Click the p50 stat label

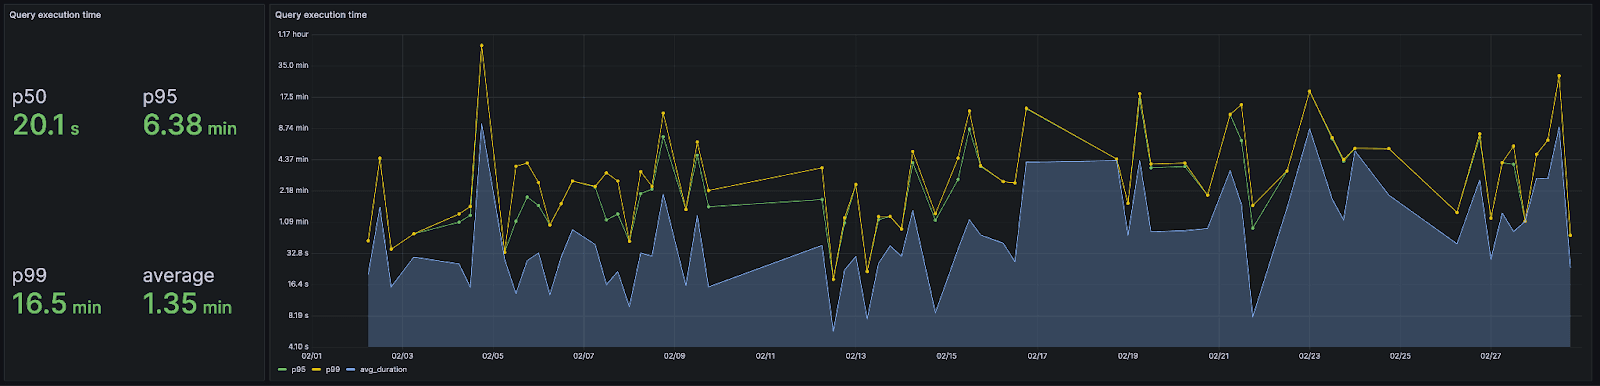(x=29, y=97)
